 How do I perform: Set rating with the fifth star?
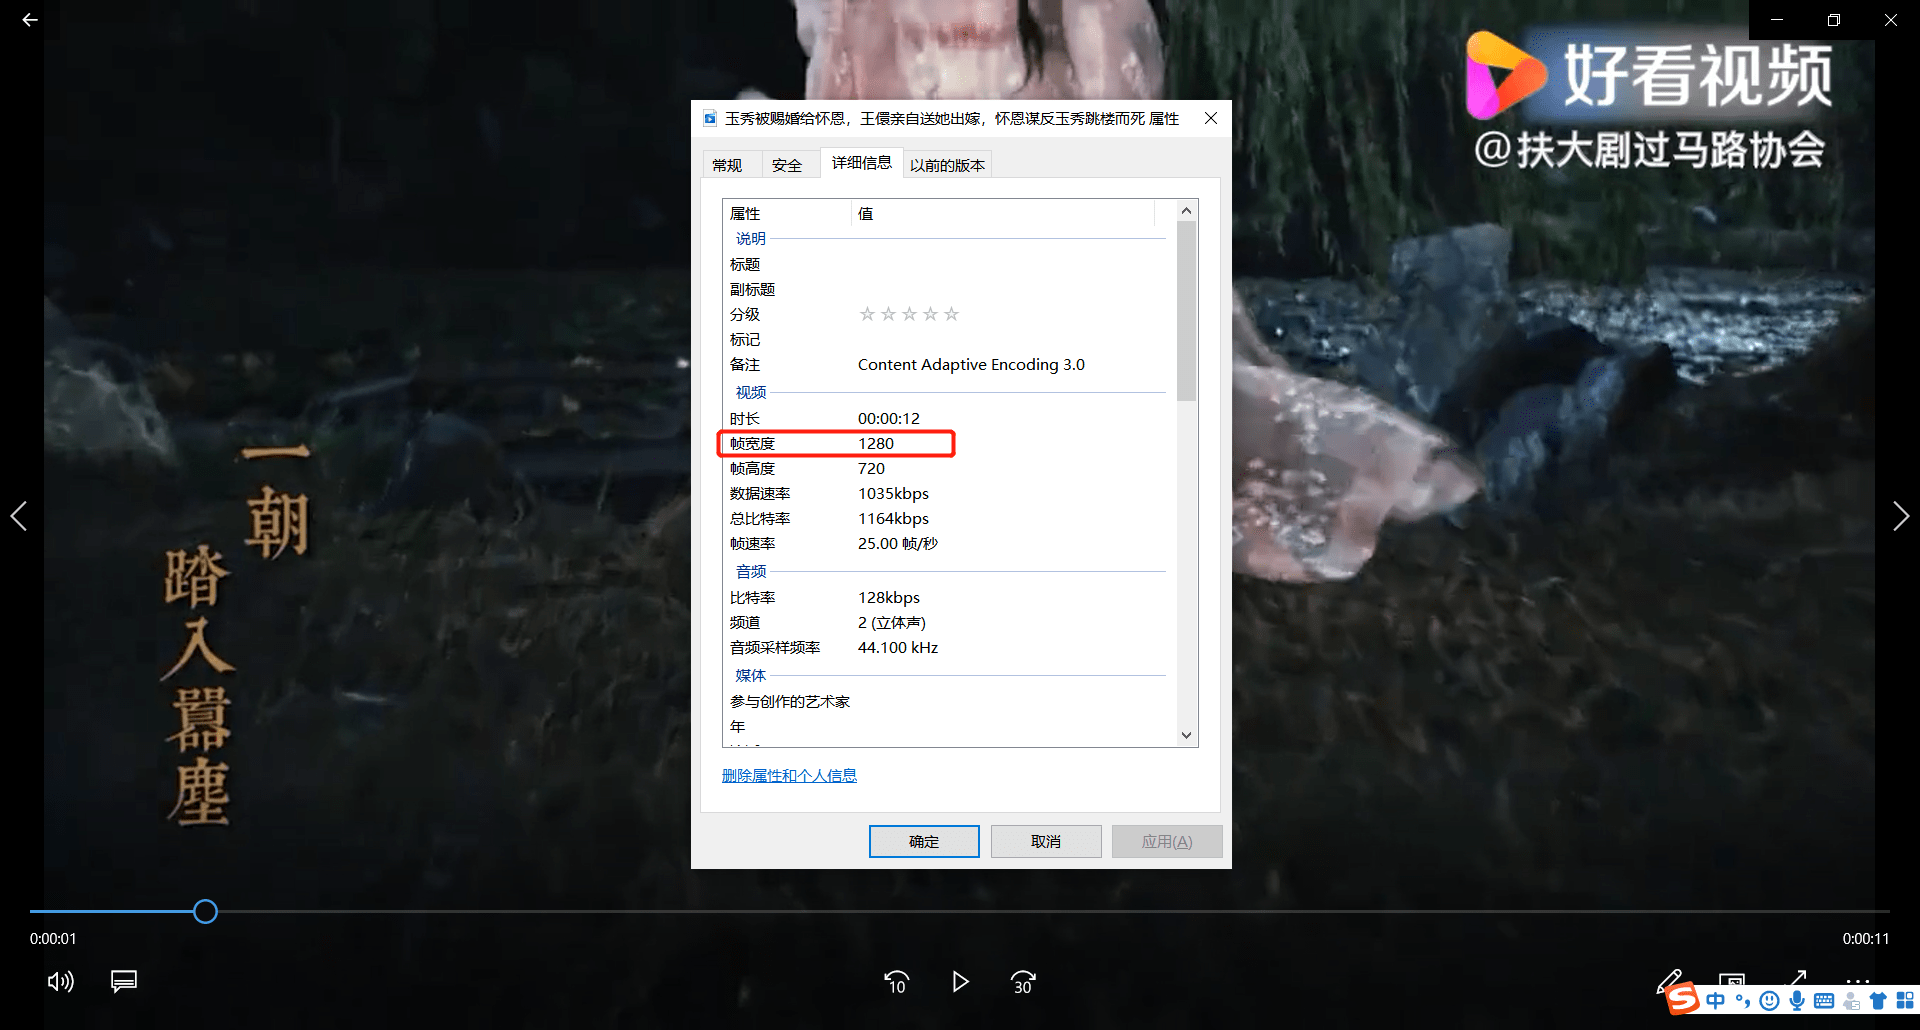pos(951,314)
